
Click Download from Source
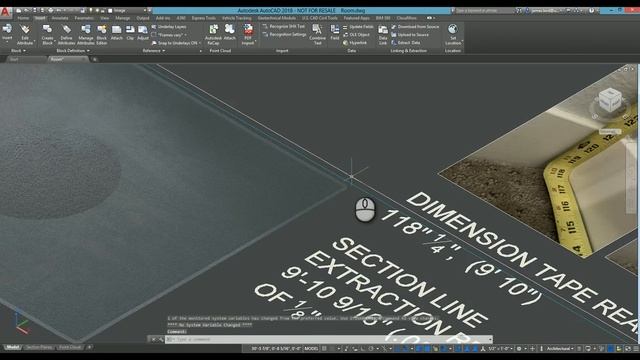(x=415, y=27)
